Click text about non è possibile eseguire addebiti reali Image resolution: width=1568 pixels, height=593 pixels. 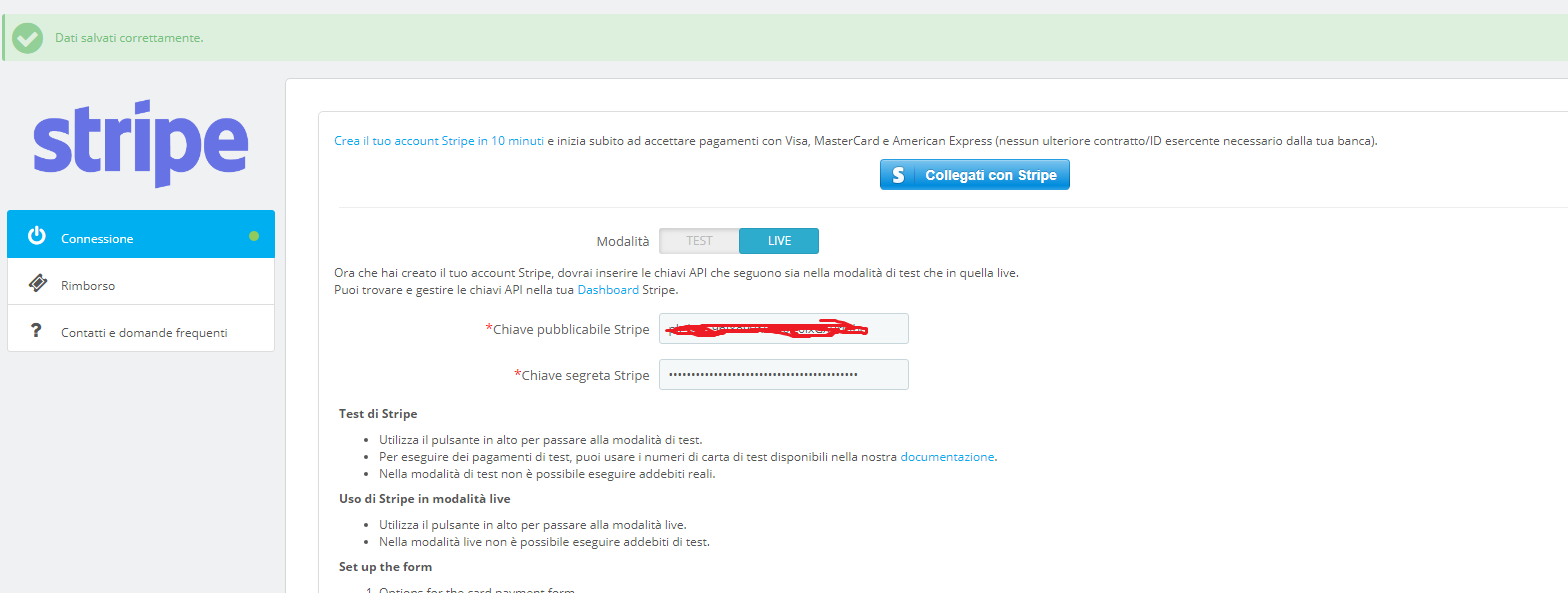click(x=547, y=474)
